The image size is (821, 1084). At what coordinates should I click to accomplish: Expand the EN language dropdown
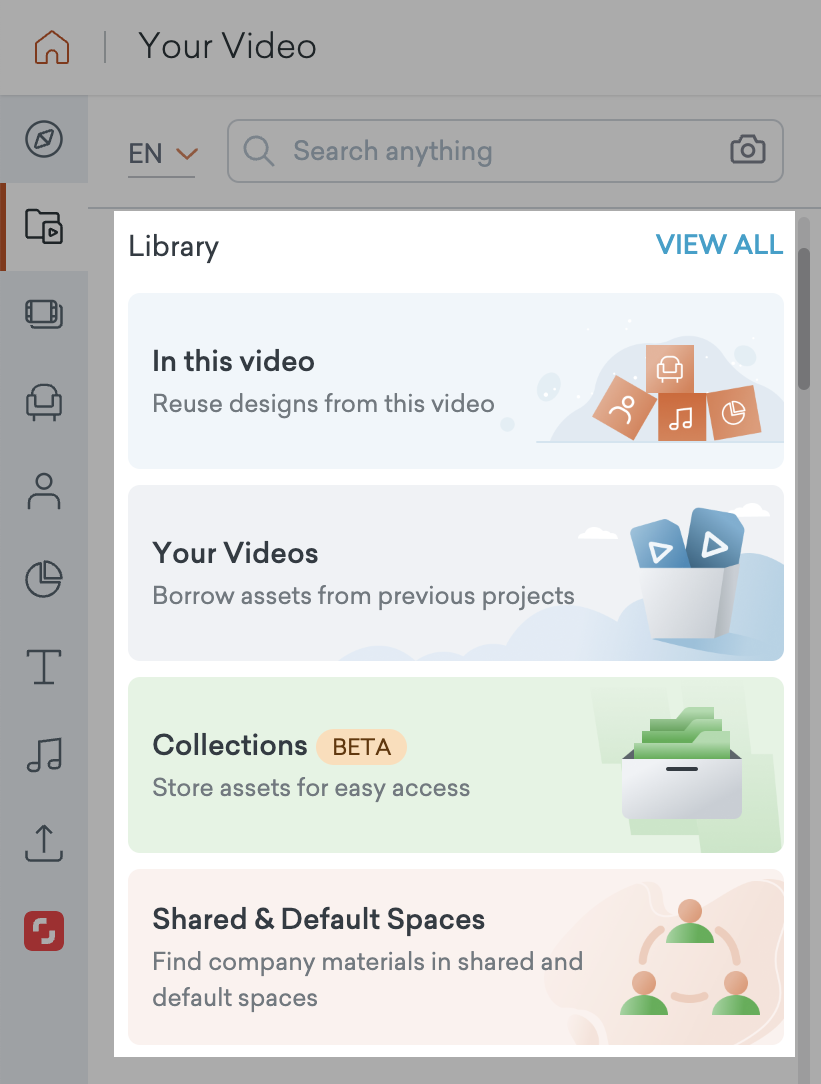click(x=162, y=153)
